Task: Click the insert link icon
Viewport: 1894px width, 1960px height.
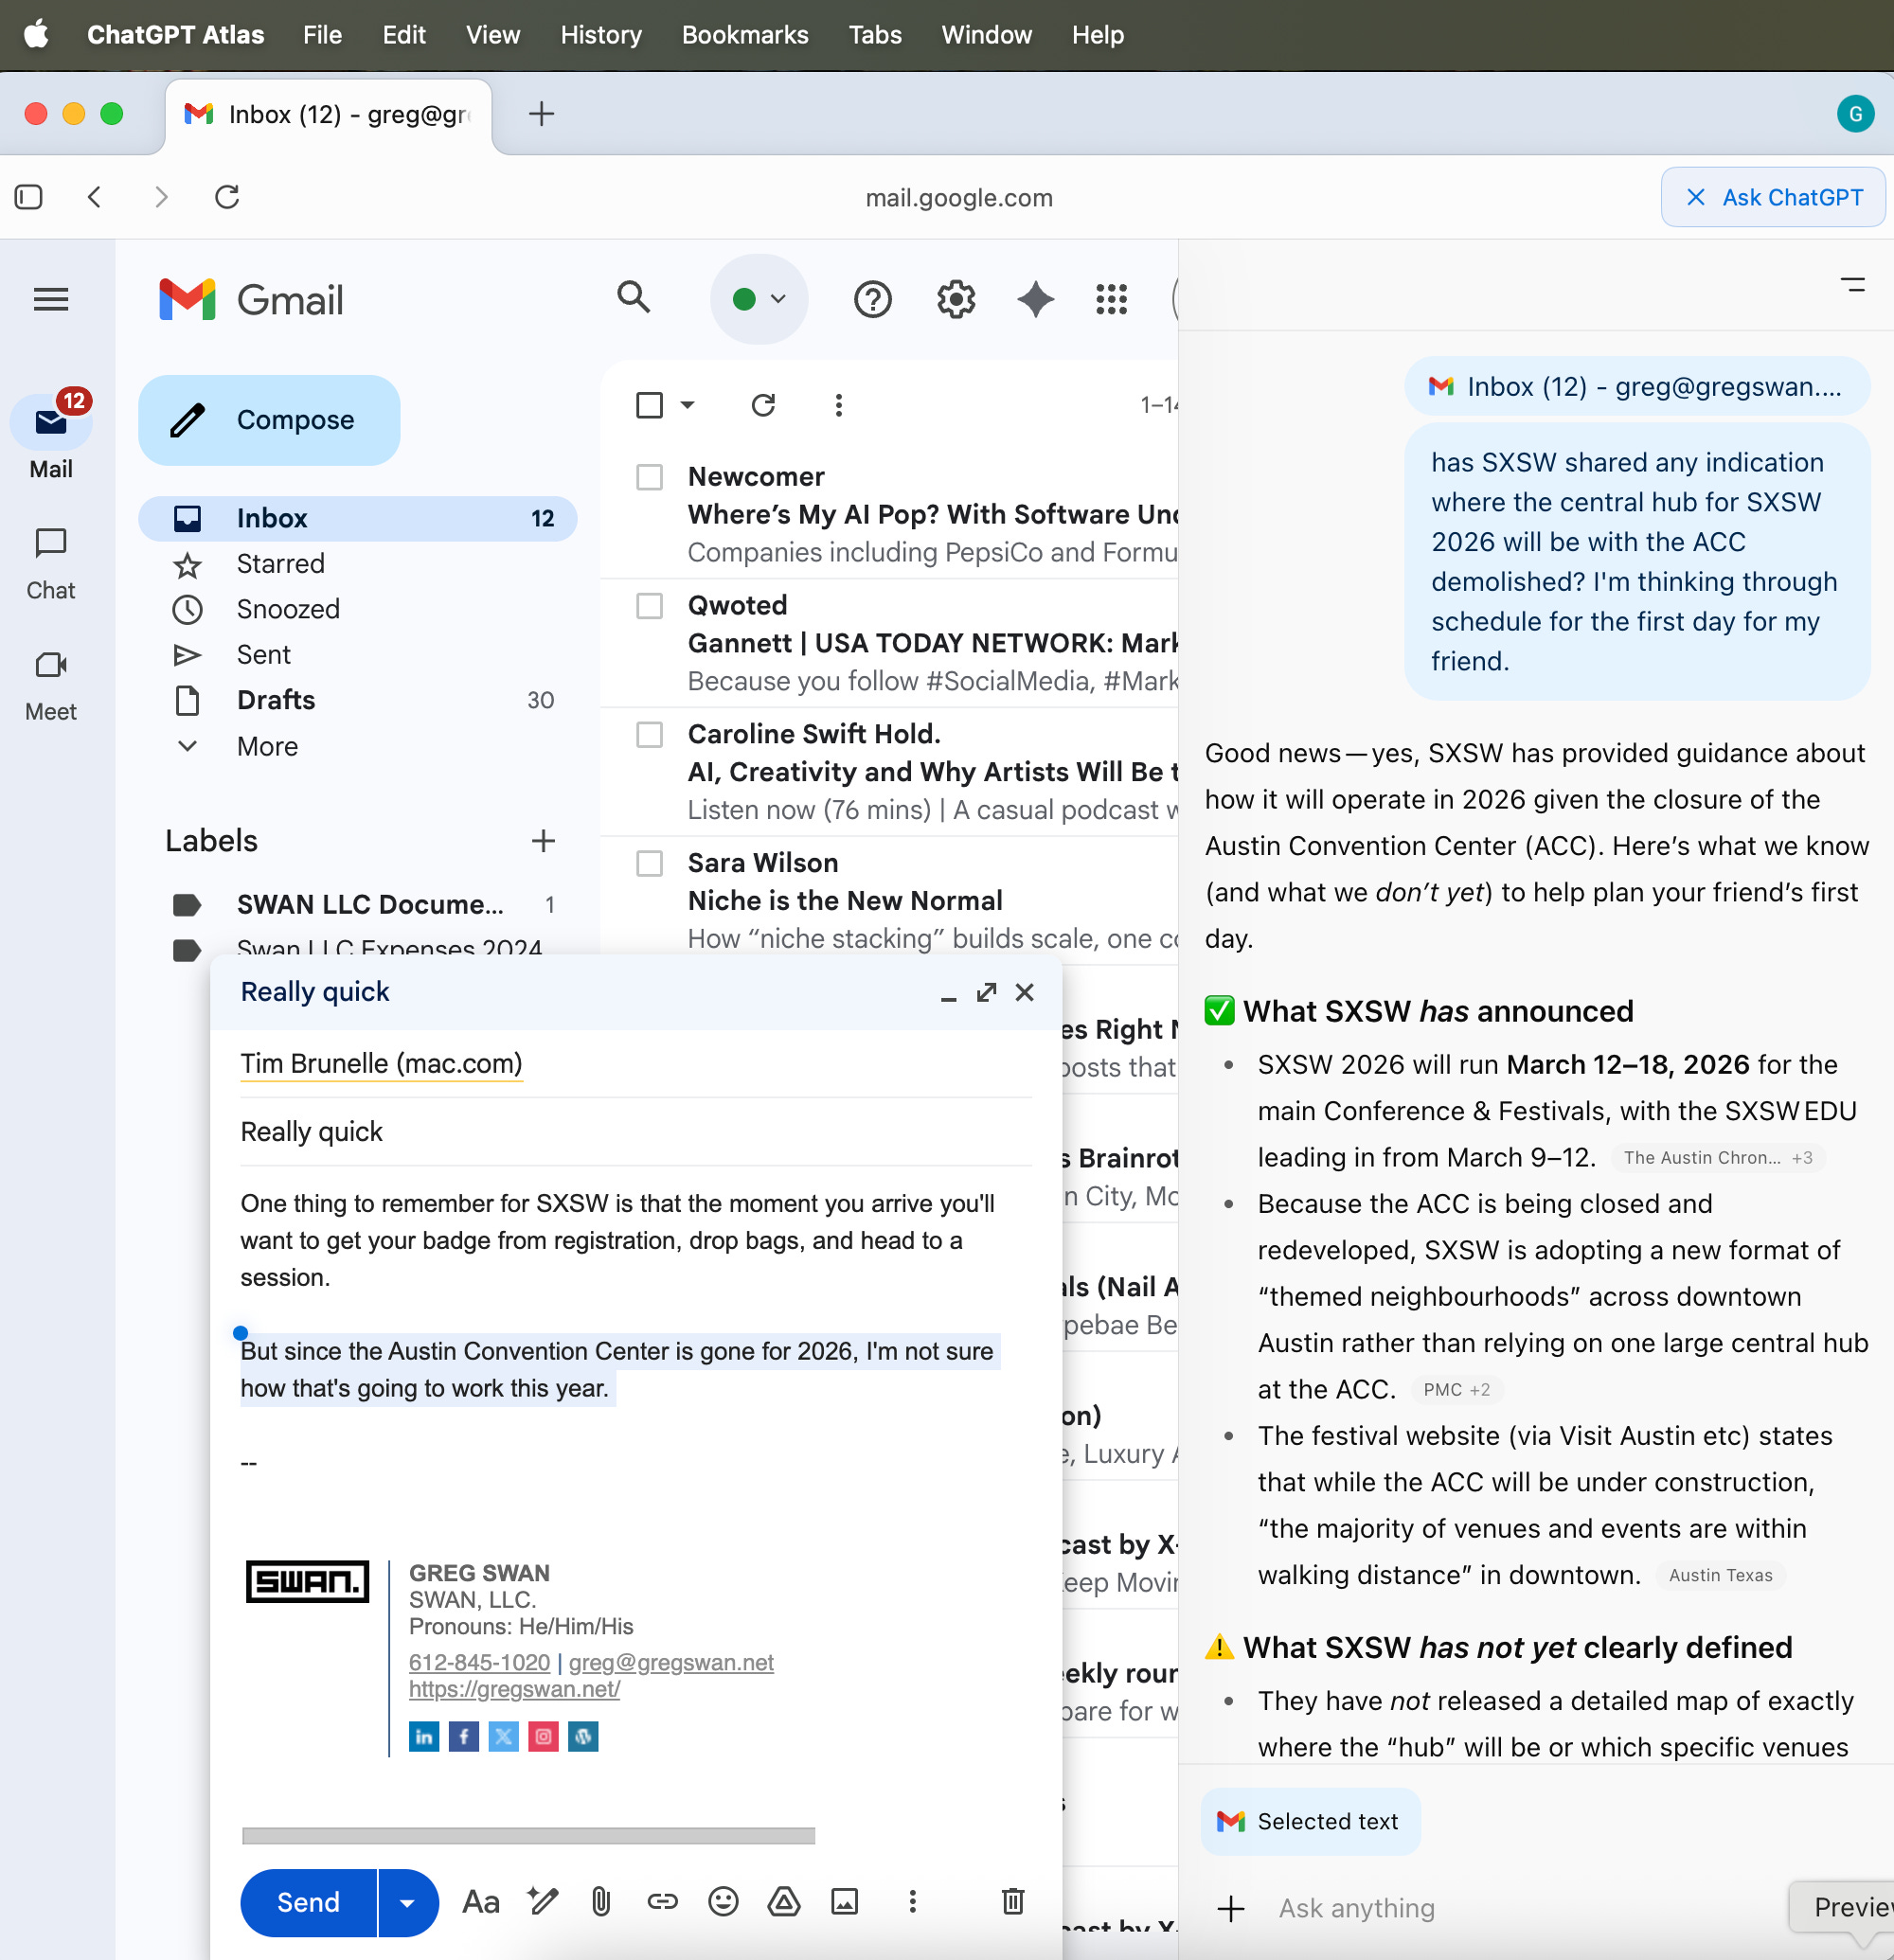Action: [662, 1901]
